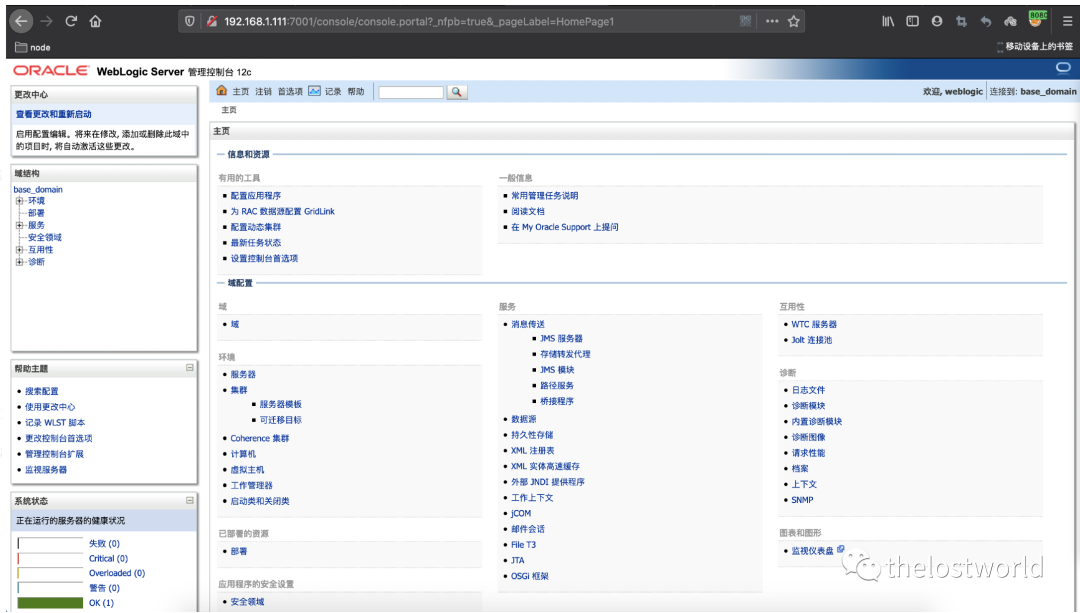Expand the 服务 tree node
Screen dimensions: 1080x613
click(19, 225)
